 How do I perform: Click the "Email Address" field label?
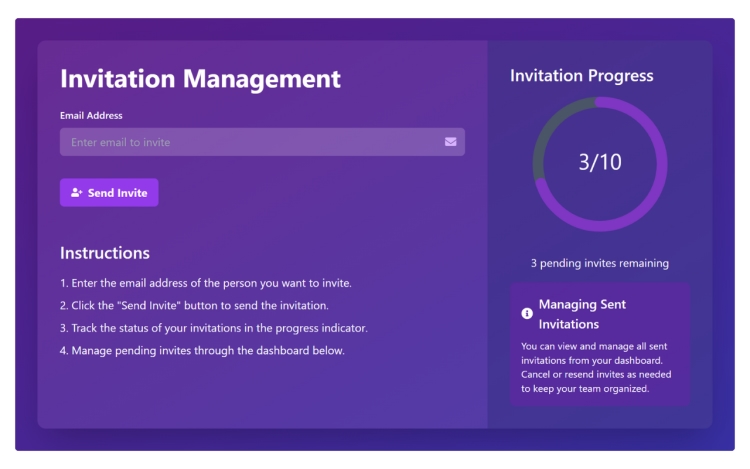[x=91, y=116]
